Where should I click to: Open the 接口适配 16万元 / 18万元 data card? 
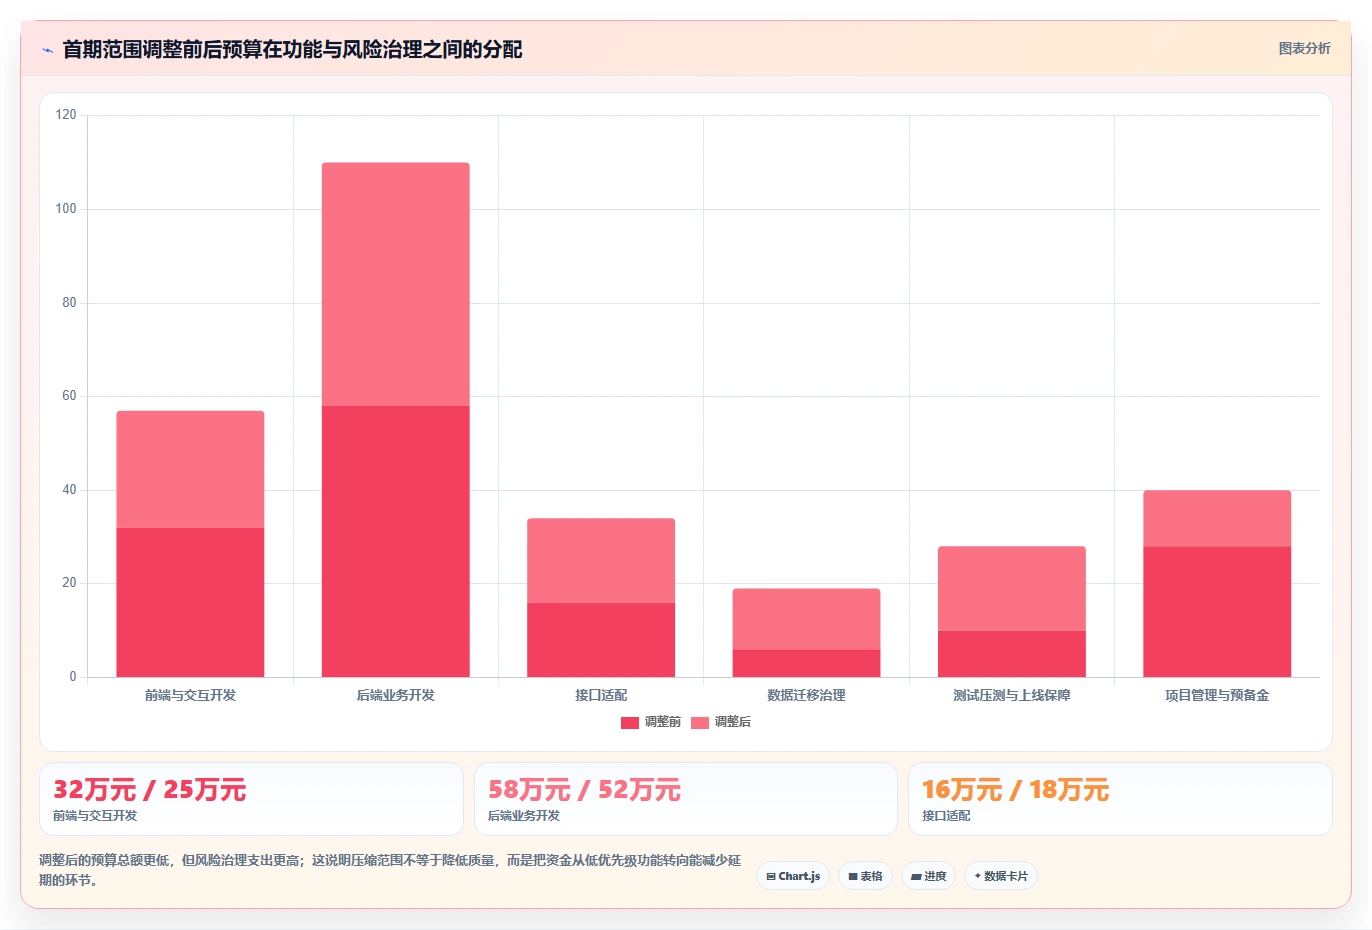pos(1120,799)
